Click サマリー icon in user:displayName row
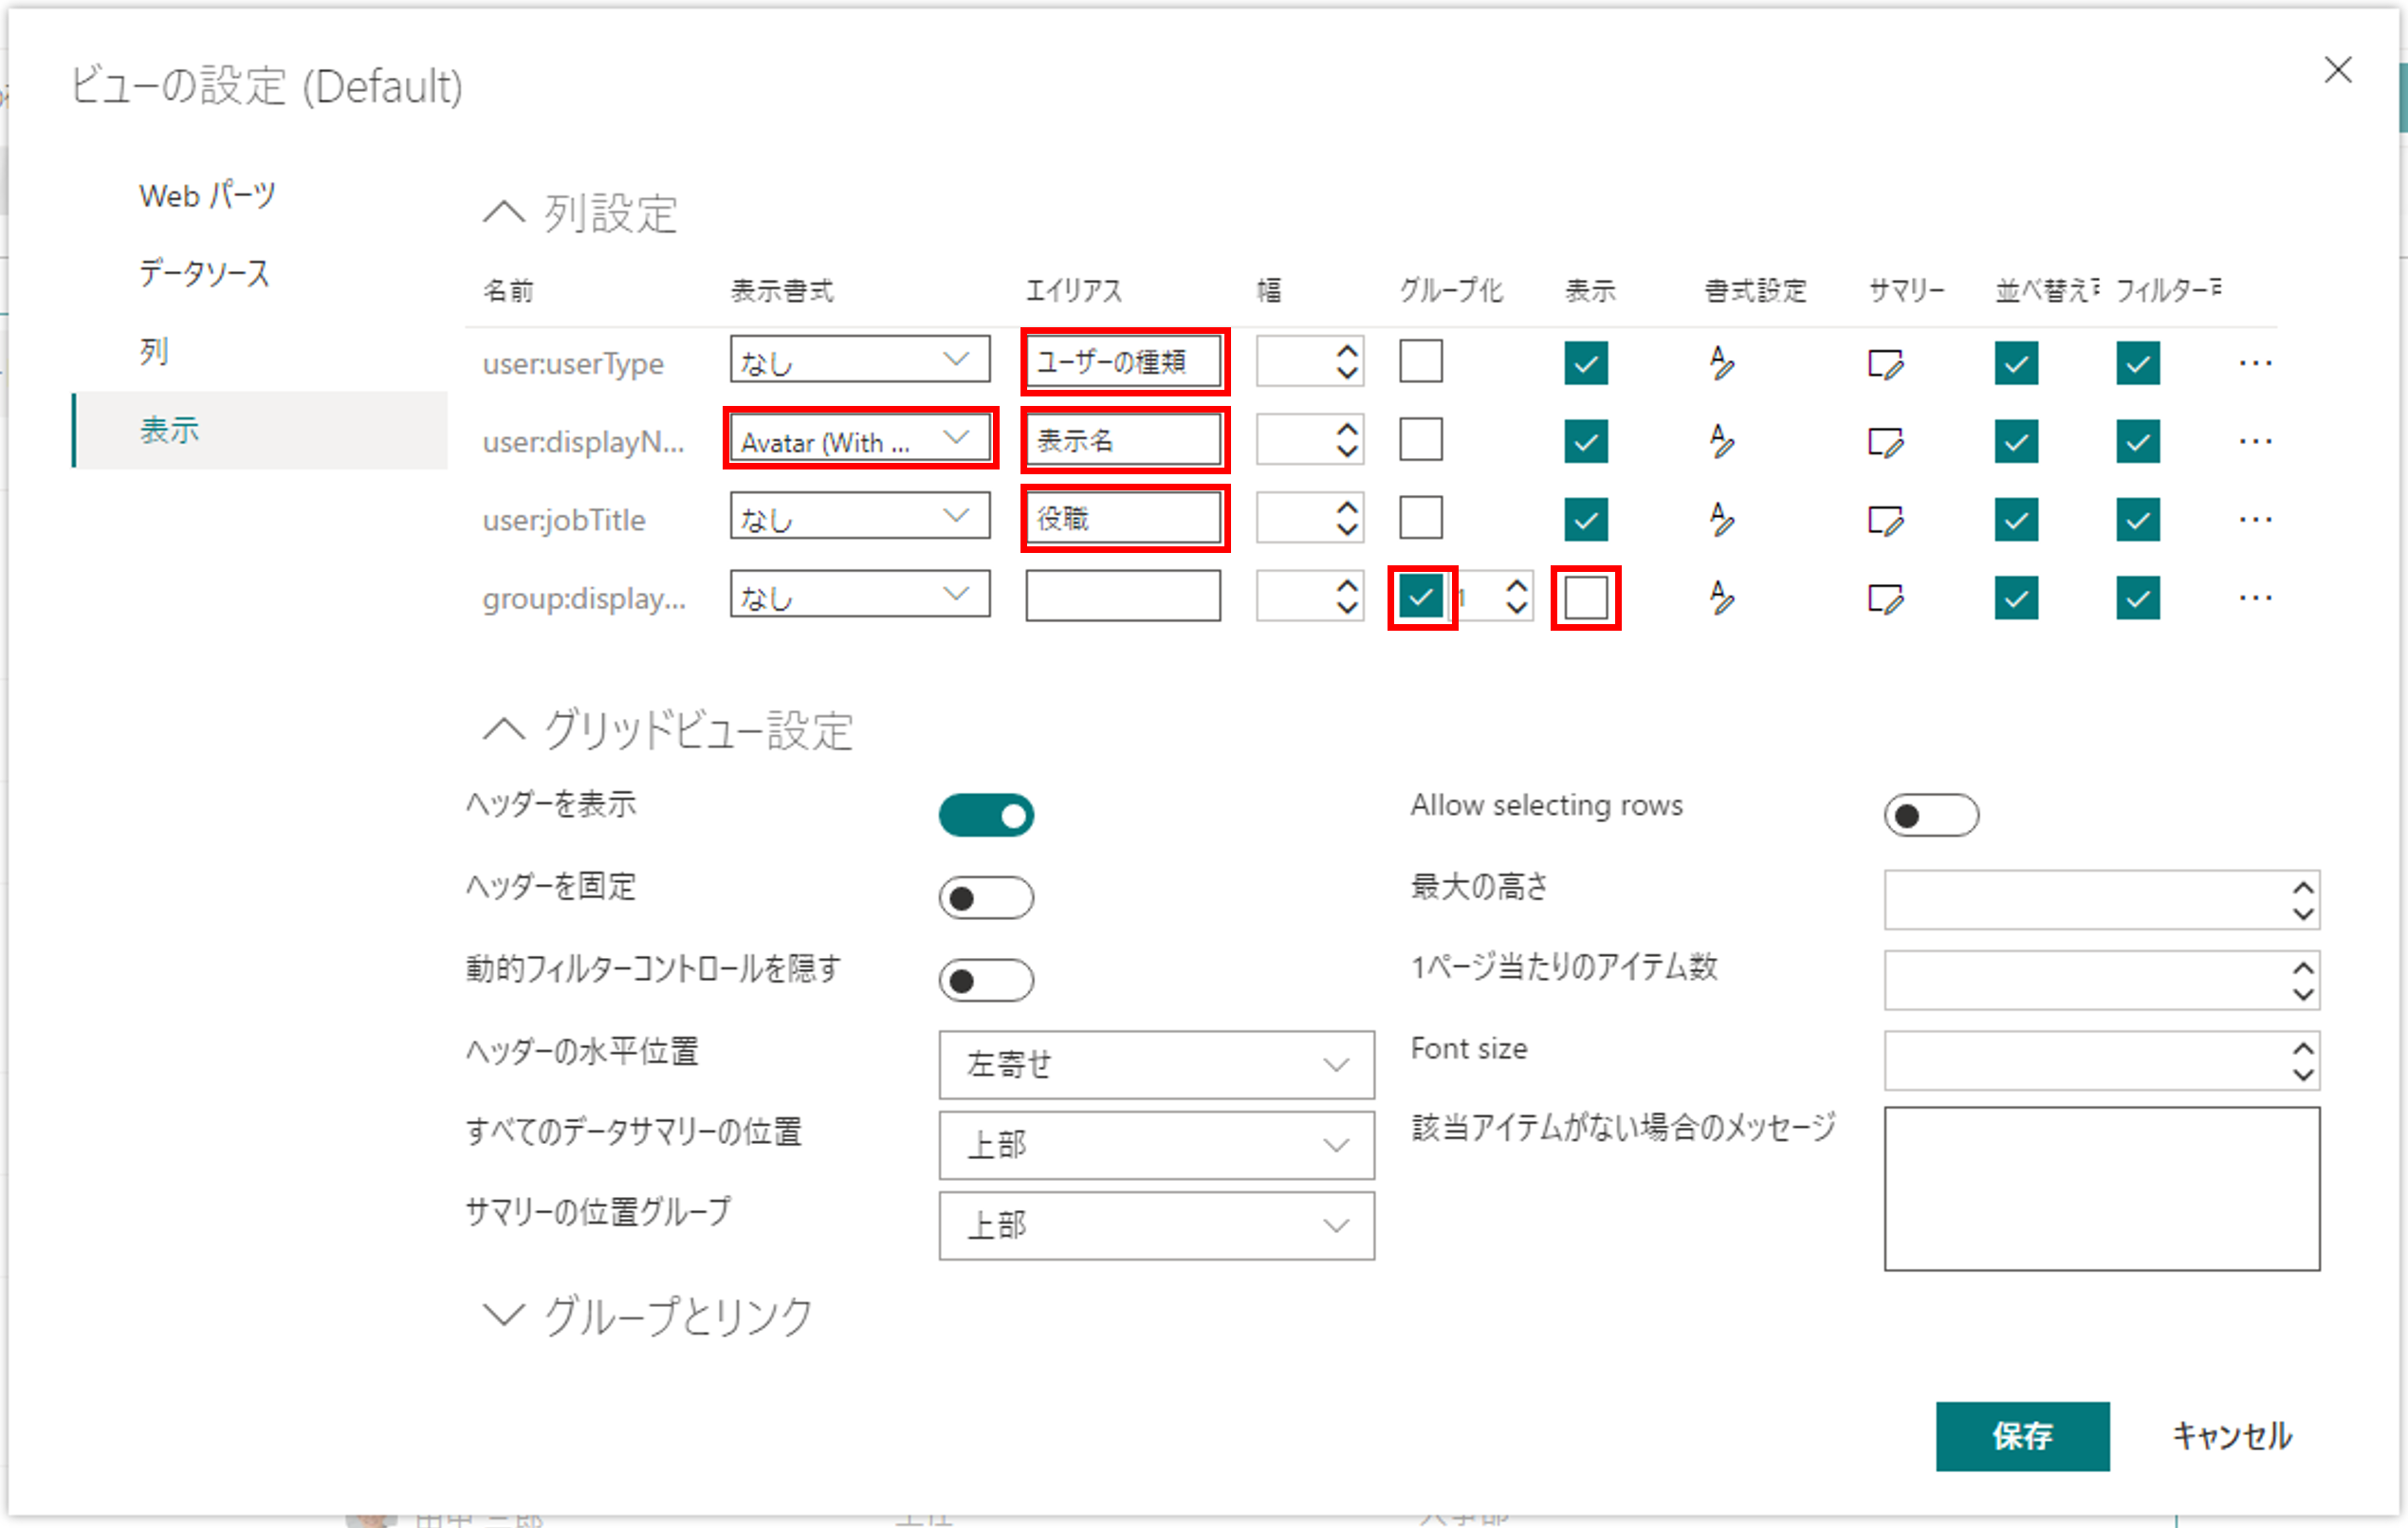Viewport: 2408px width, 1528px height. tap(1885, 442)
